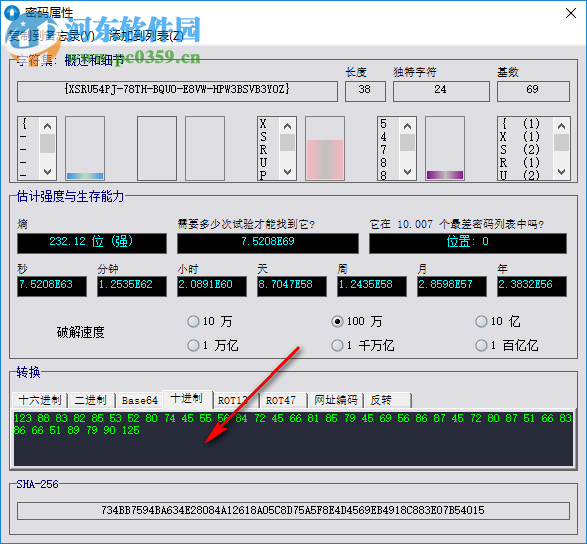This screenshot has height=544, width=587.
Task: Switch to the 二进制 tab
Action: (91, 400)
